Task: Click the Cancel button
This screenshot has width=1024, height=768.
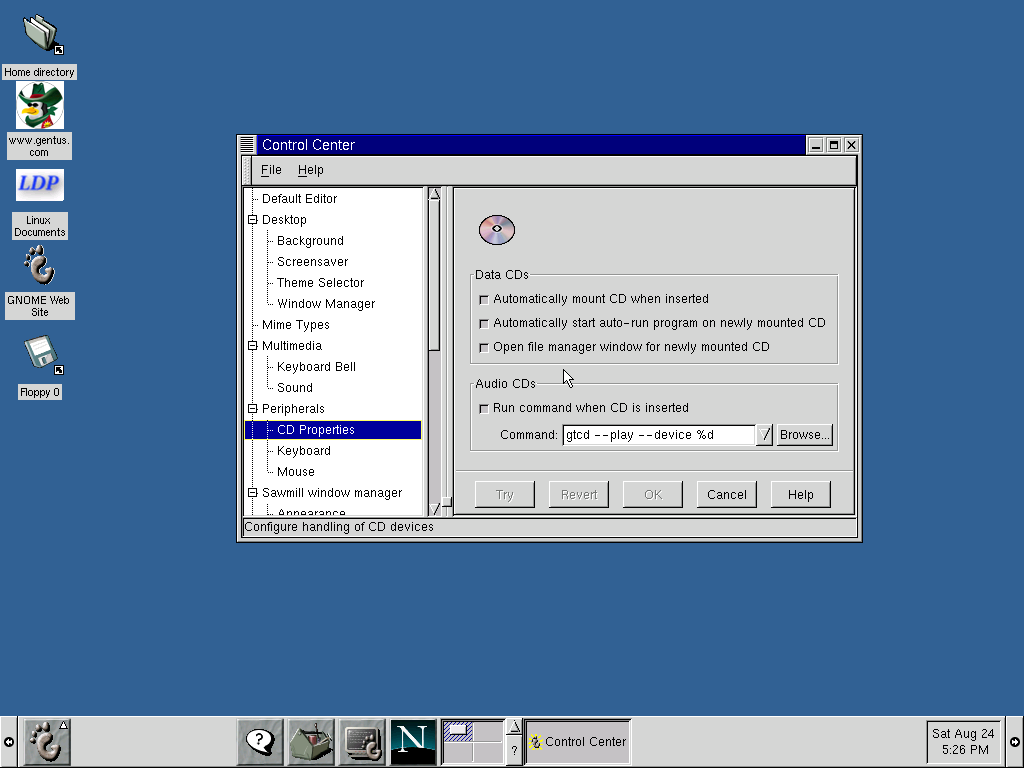Action: pos(726,494)
